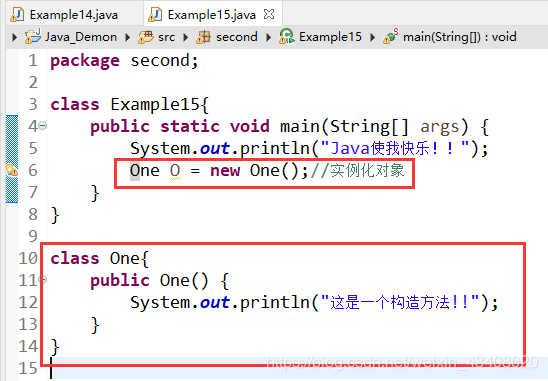548x381 pixels.
Task: Click the Example14.java file icon
Action: [x=17, y=15]
